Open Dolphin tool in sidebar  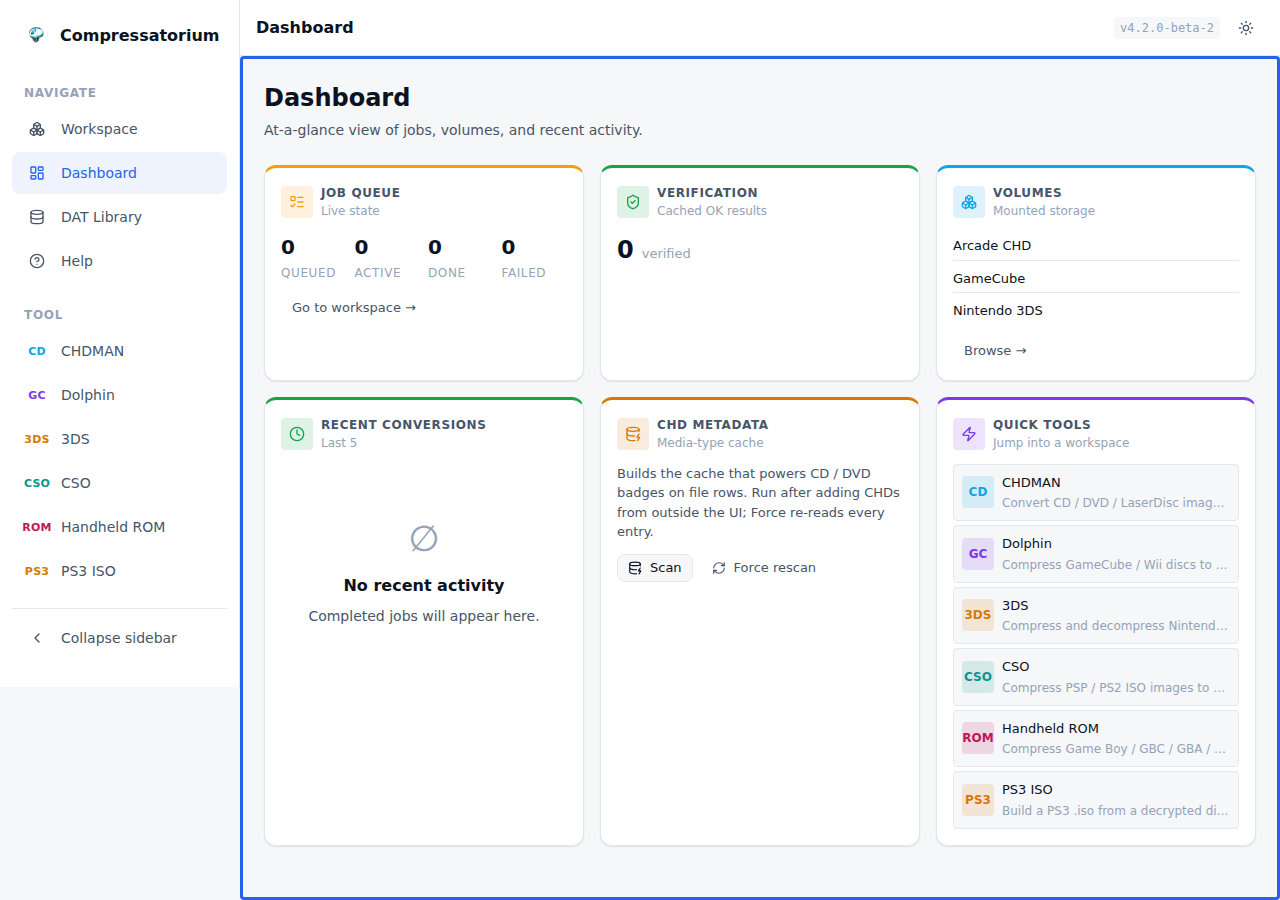point(119,395)
